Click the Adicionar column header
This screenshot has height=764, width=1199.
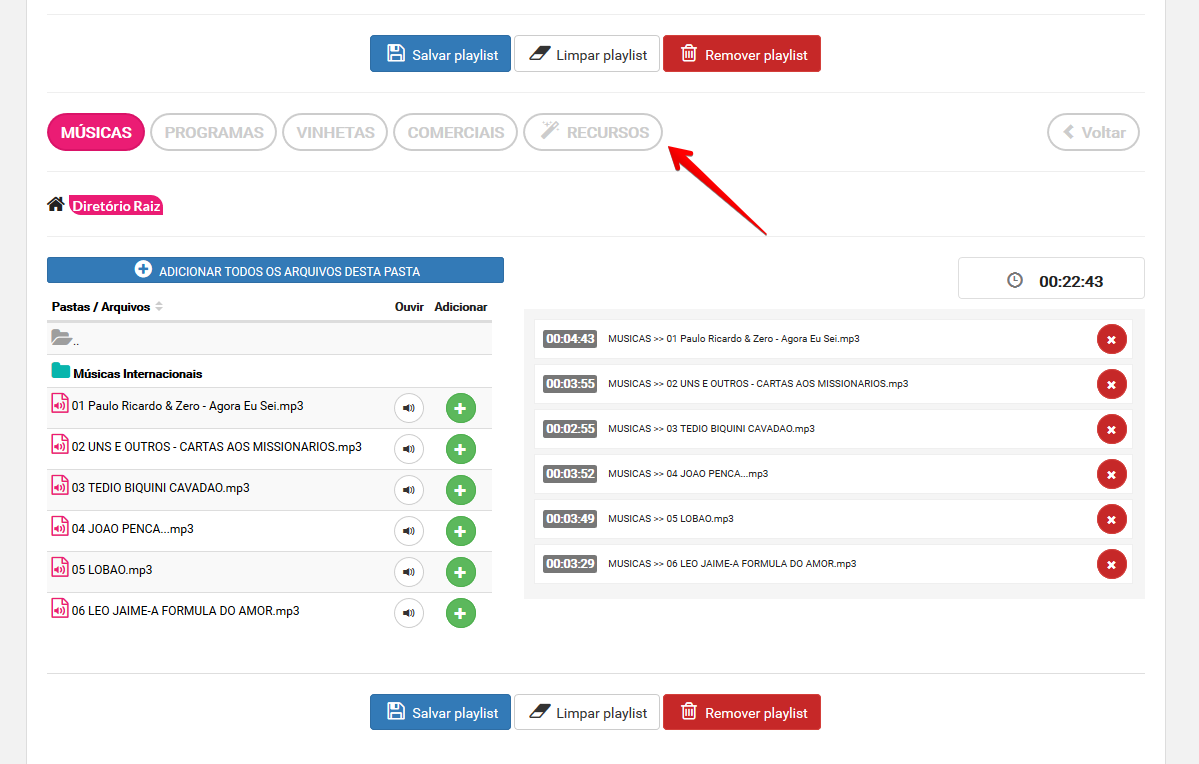[x=460, y=307]
